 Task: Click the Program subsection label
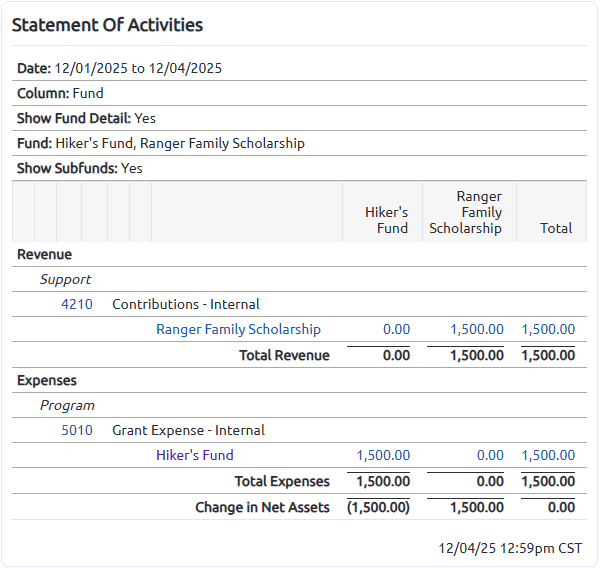(x=67, y=405)
